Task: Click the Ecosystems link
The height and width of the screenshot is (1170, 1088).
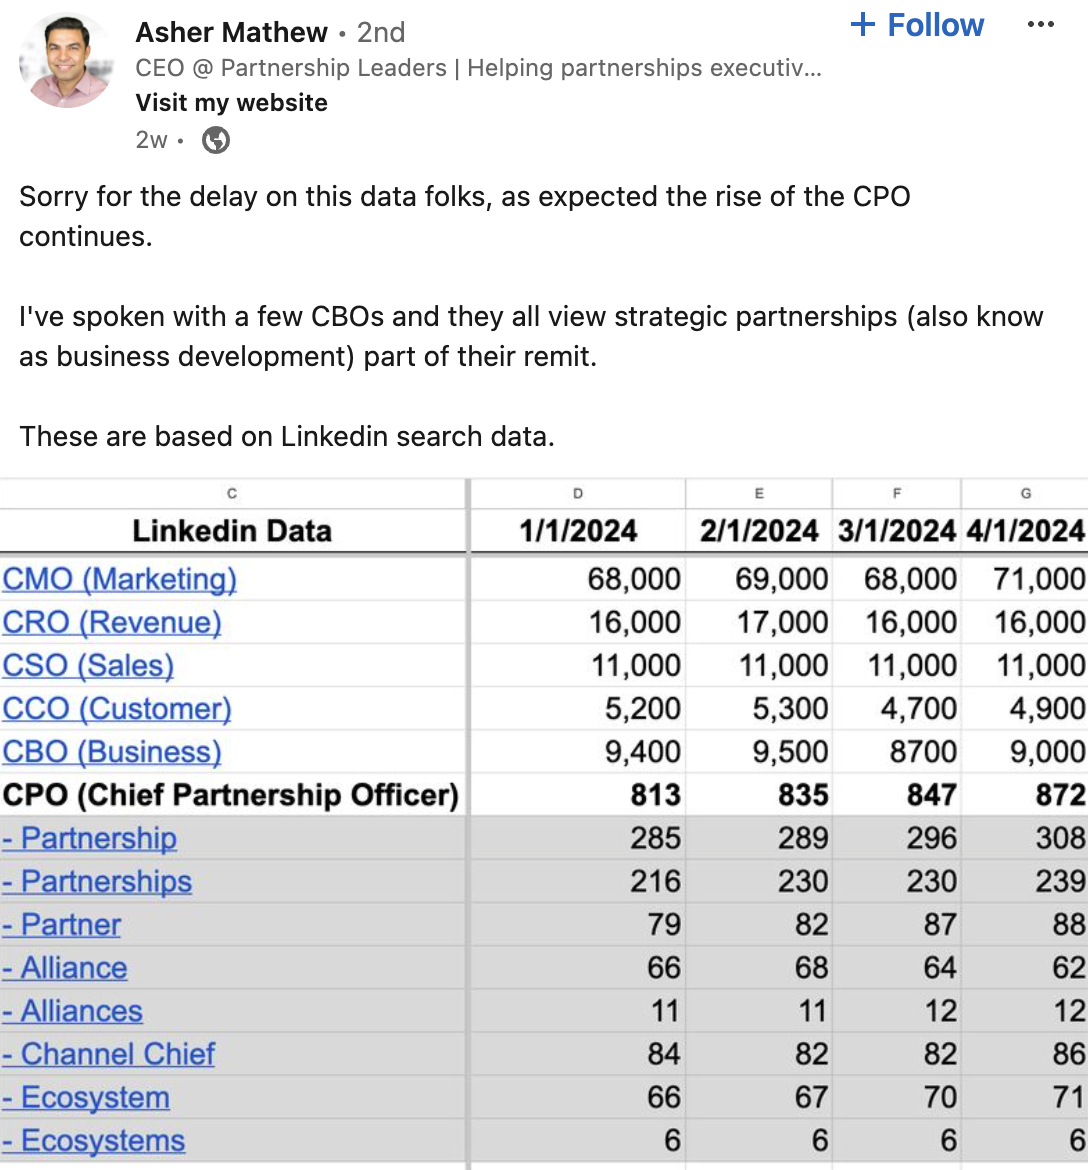Action: coord(92,1140)
